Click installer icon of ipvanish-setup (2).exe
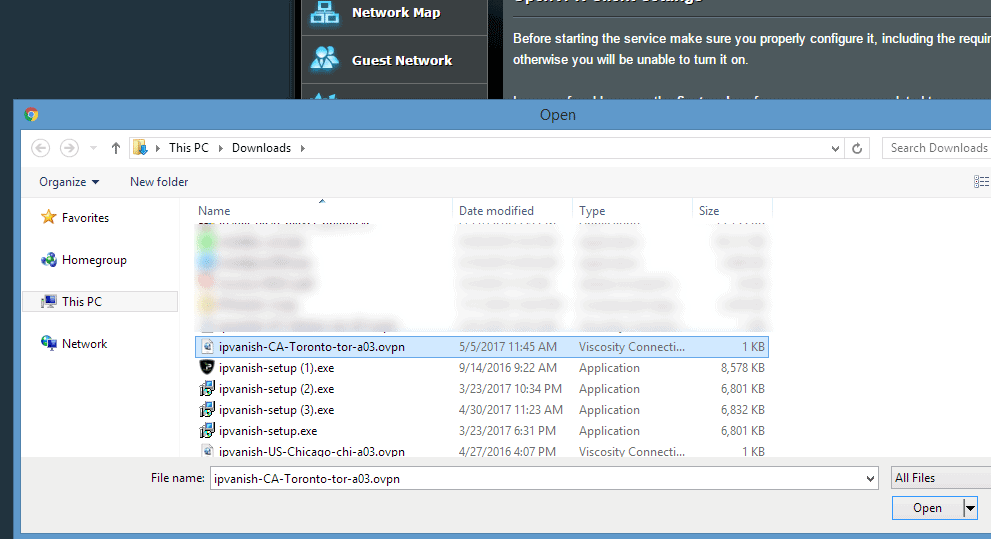This screenshot has height=539, width=991. [x=207, y=389]
